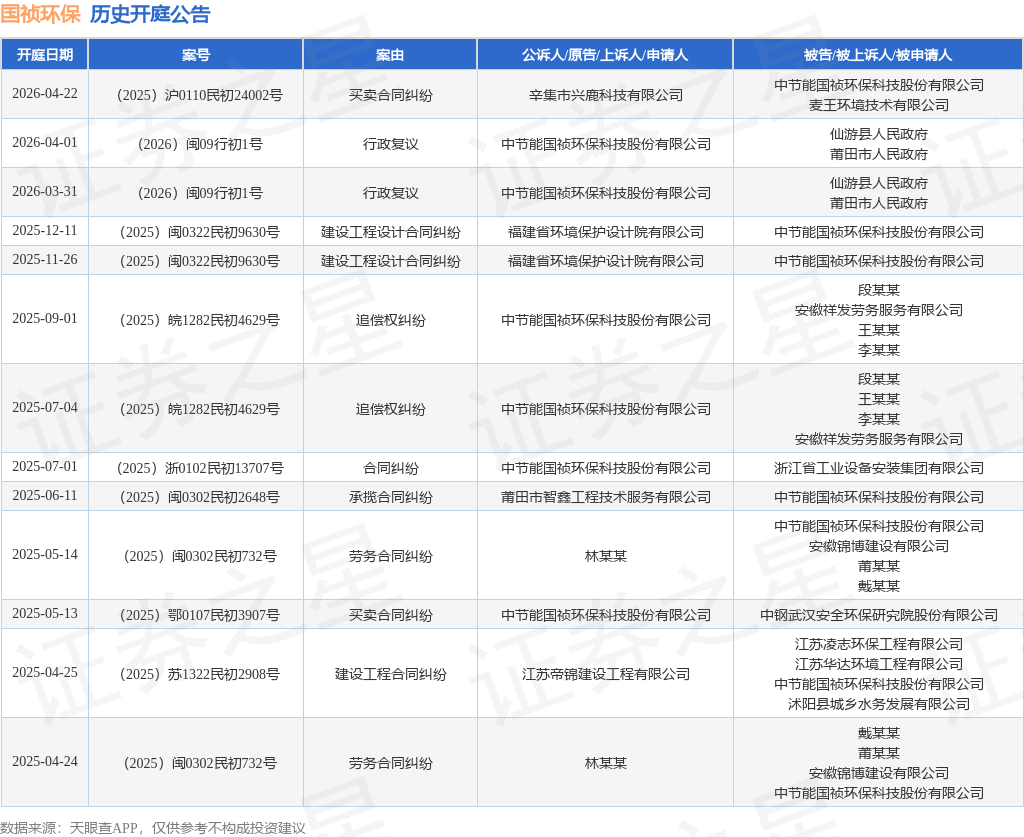
Task: Click defendant 中钢武汉安全环保研究院股份有限公司
Action: click(x=878, y=615)
